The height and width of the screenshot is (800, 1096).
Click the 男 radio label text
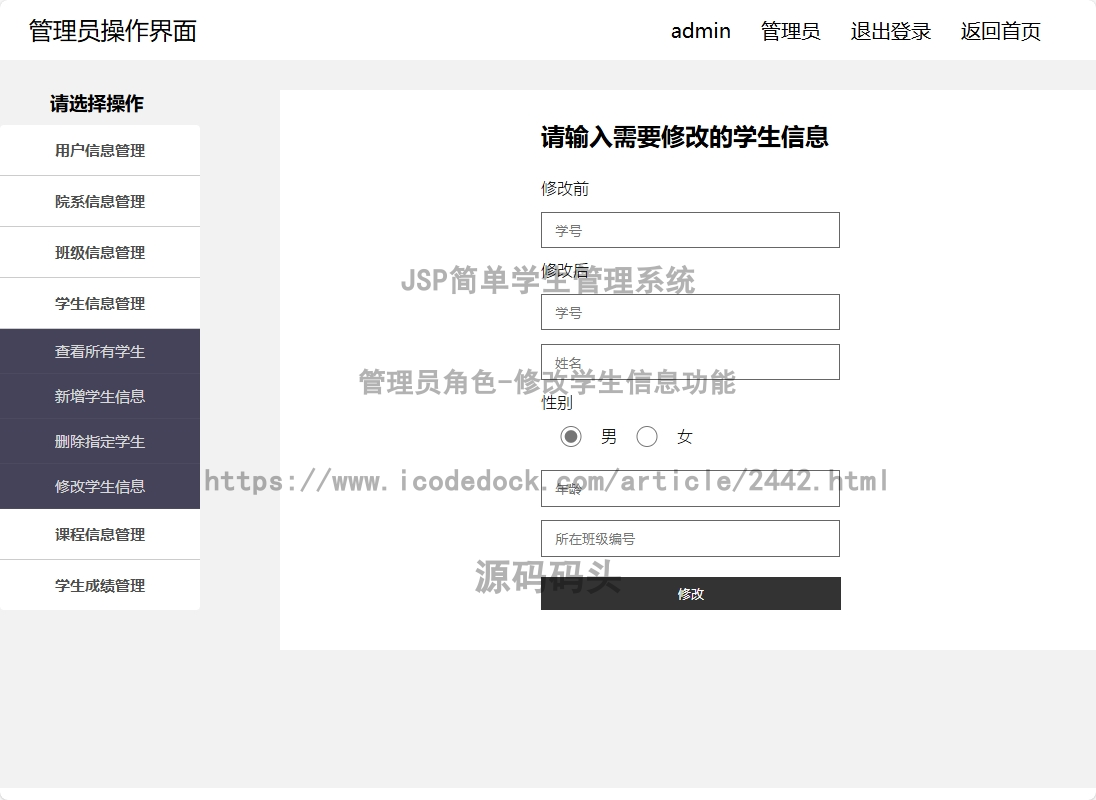[609, 437]
